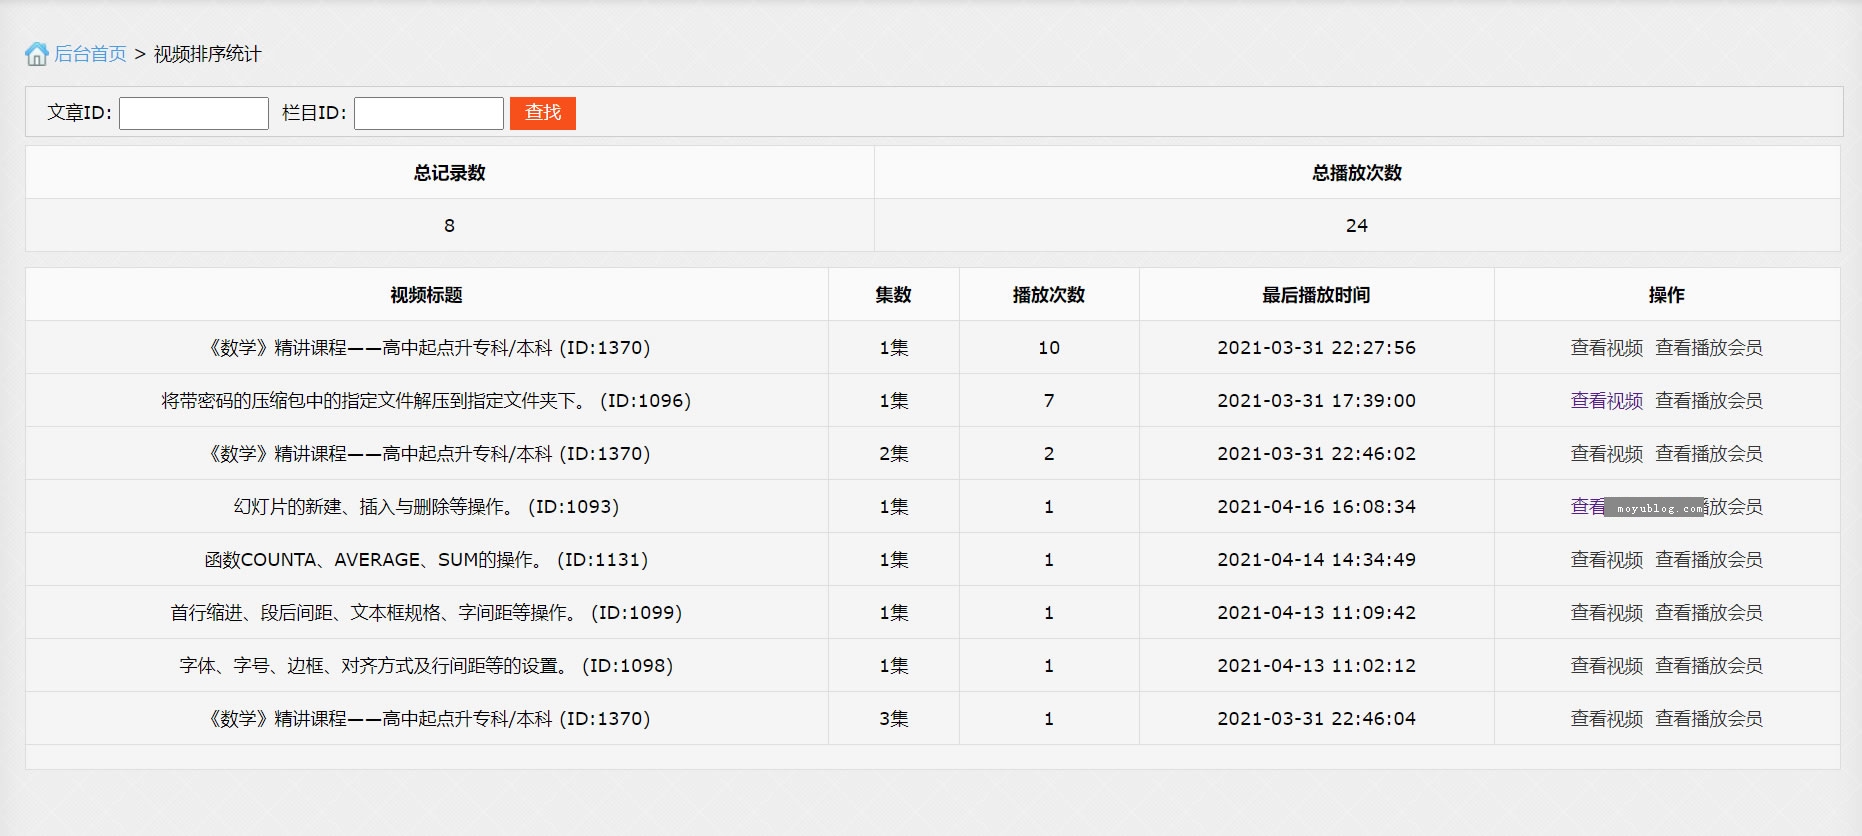View 查看播放会员 for the ID:1096 row

(1708, 401)
